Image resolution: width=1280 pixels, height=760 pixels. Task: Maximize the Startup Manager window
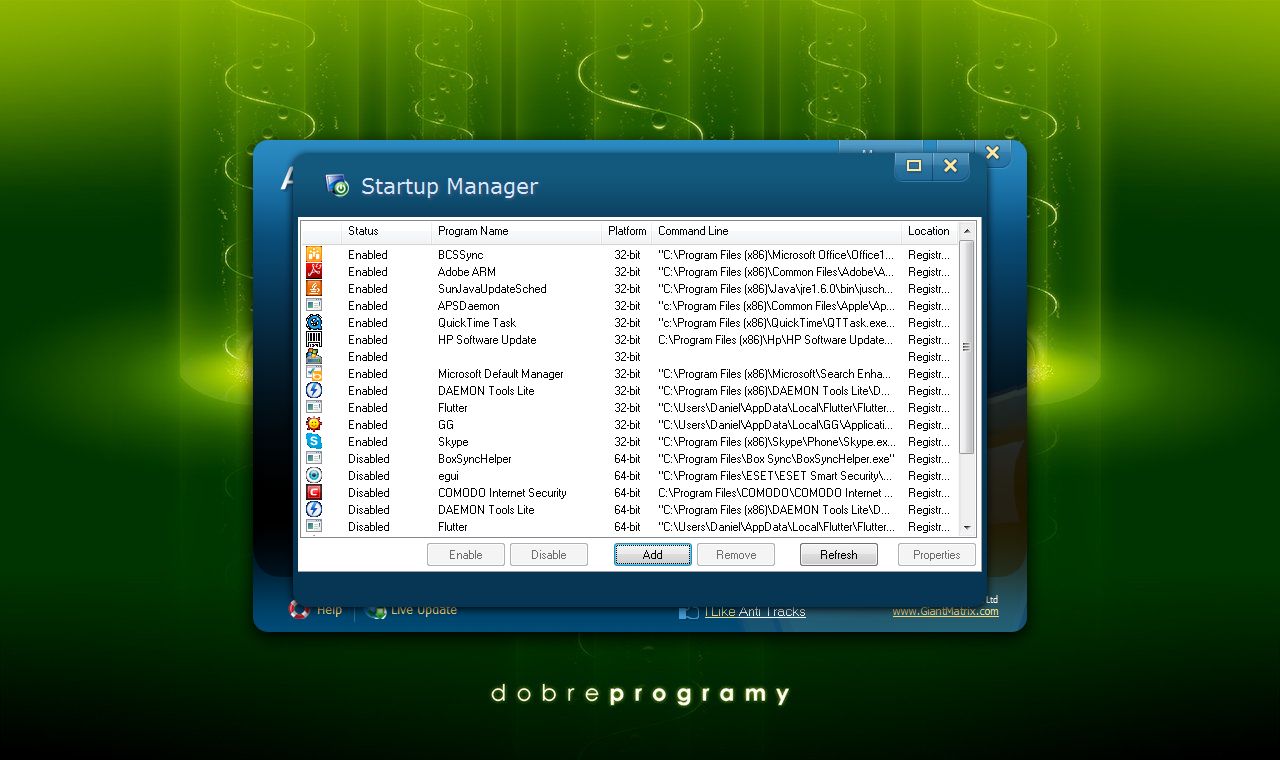[x=913, y=166]
